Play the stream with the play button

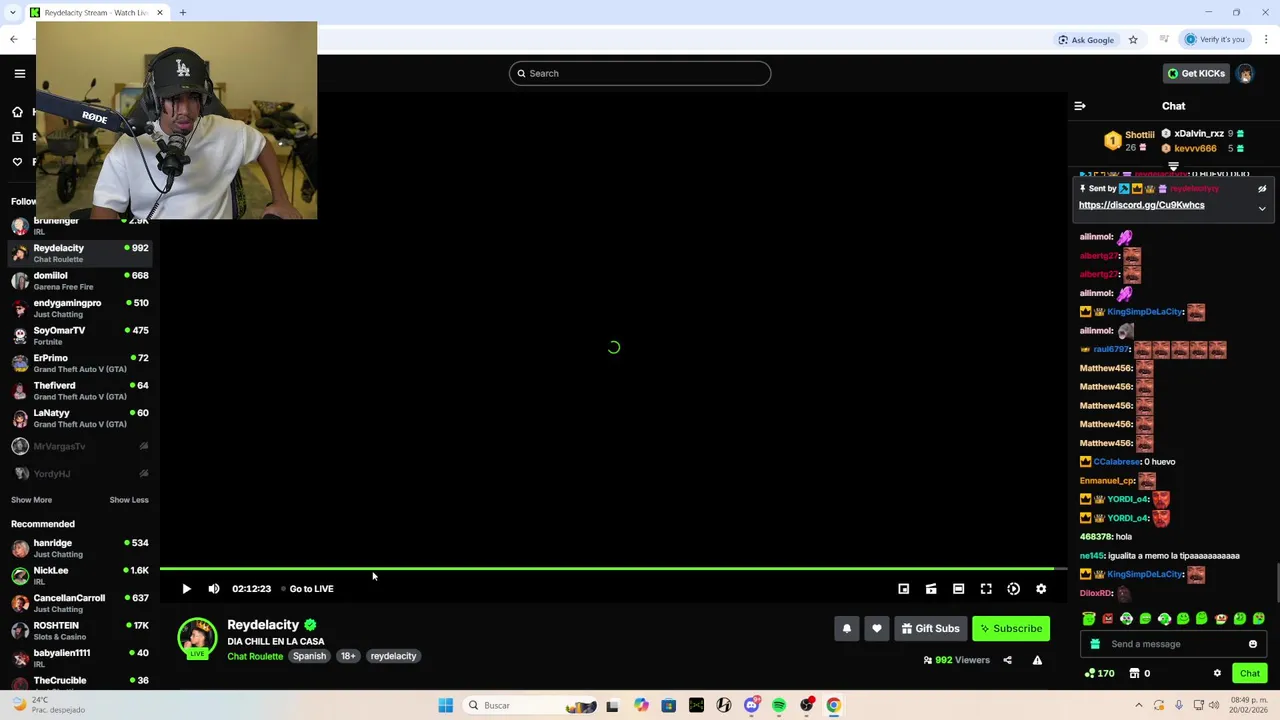click(x=186, y=589)
